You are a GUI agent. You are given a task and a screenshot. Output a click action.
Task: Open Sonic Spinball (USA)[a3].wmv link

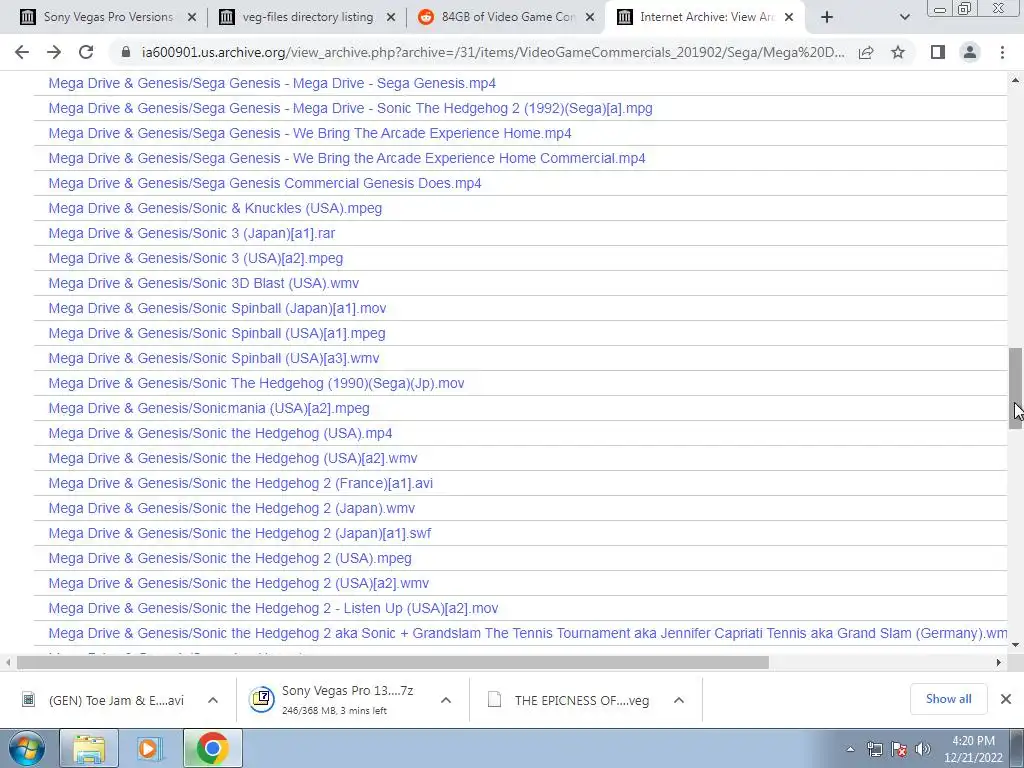click(x=214, y=359)
